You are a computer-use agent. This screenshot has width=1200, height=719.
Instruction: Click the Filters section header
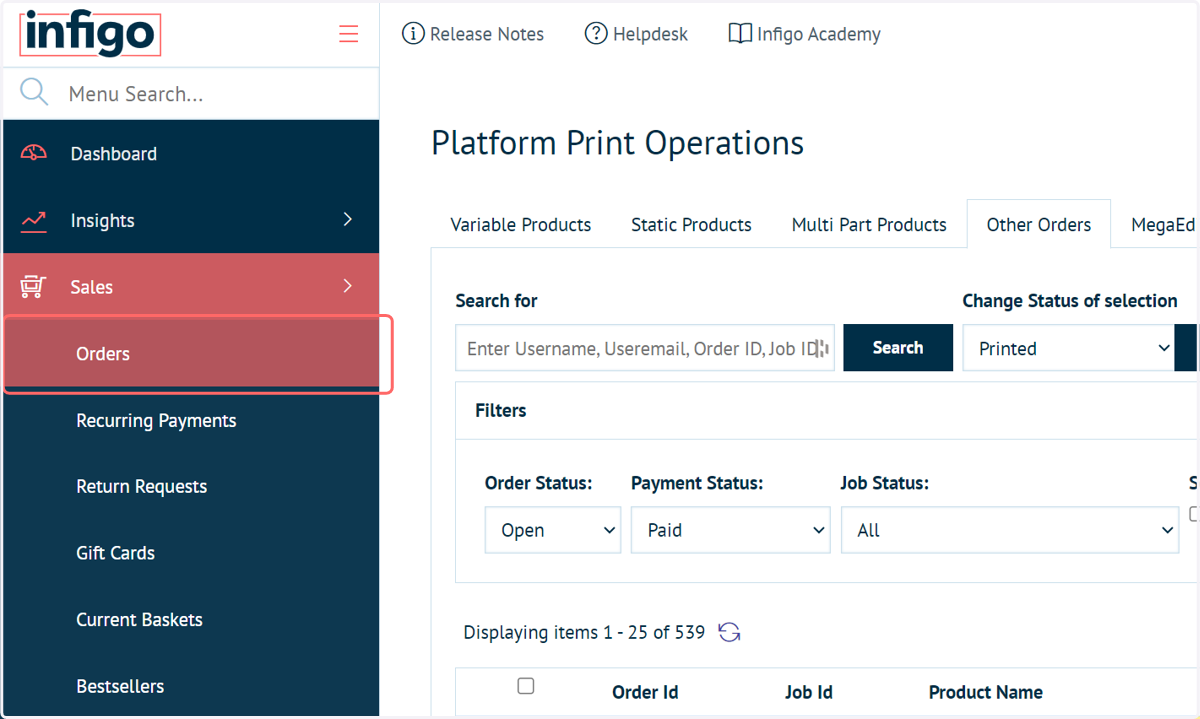(501, 410)
